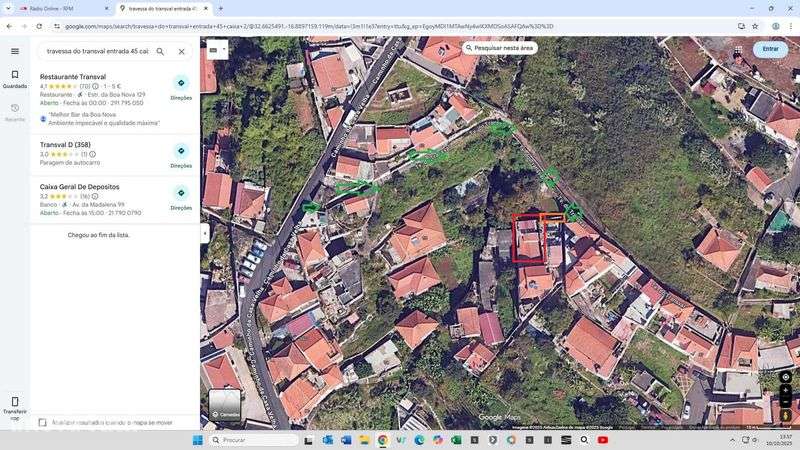Screen dimensions: 800x450
Task: Open Street View pegman
Action: pyautogui.click(x=786, y=415)
